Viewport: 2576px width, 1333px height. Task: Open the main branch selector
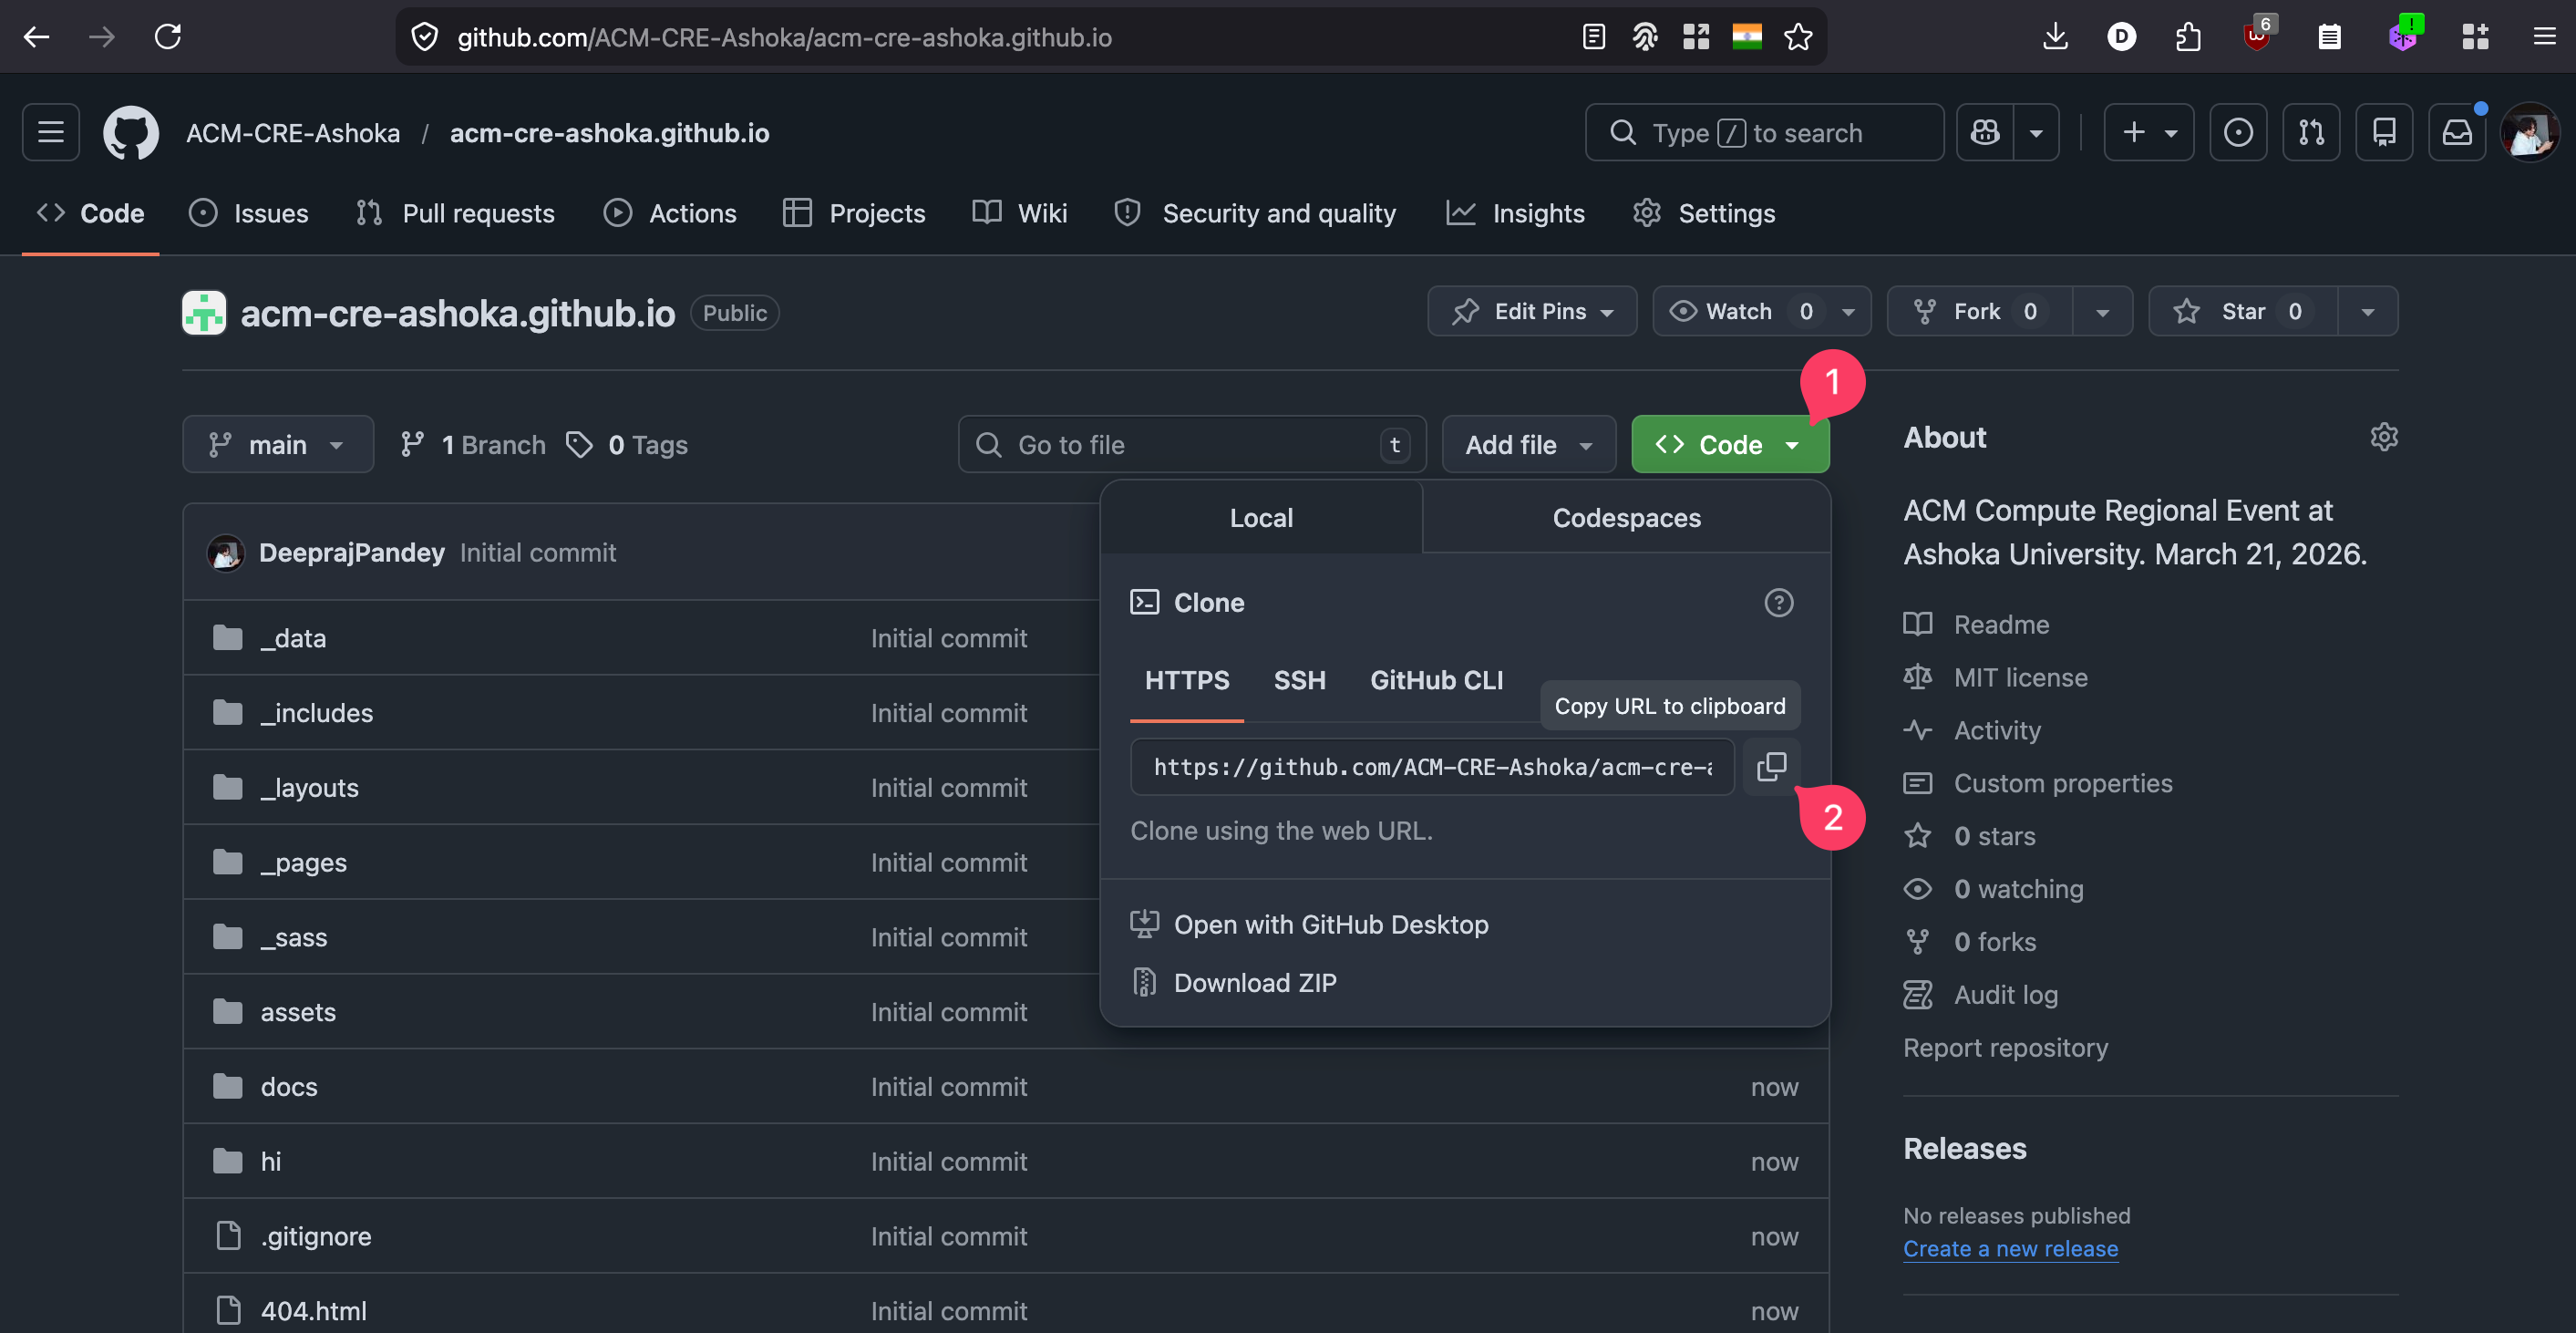pyautogui.click(x=278, y=444)
